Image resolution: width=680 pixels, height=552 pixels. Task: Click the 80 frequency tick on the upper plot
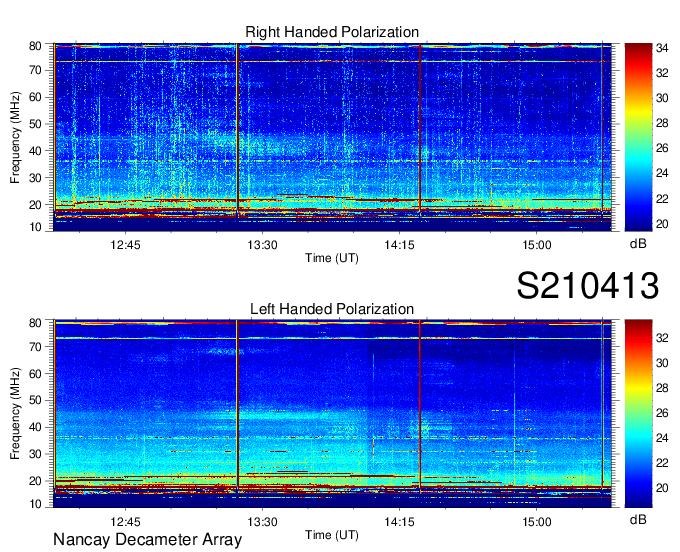coord(35,46)
